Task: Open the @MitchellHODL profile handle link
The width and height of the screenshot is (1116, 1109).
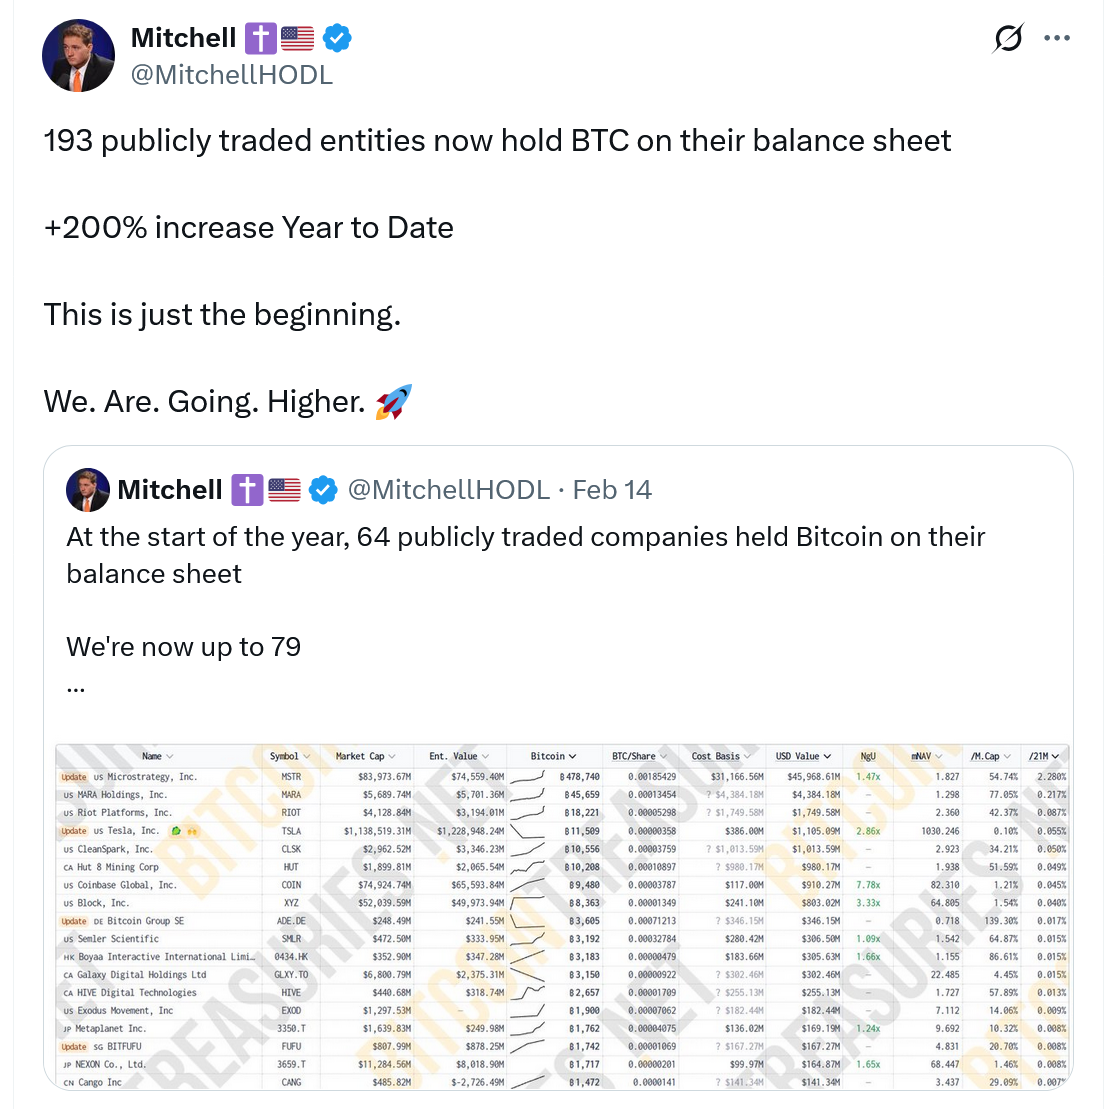Action: pyautogui.click(x=234, y=74)
